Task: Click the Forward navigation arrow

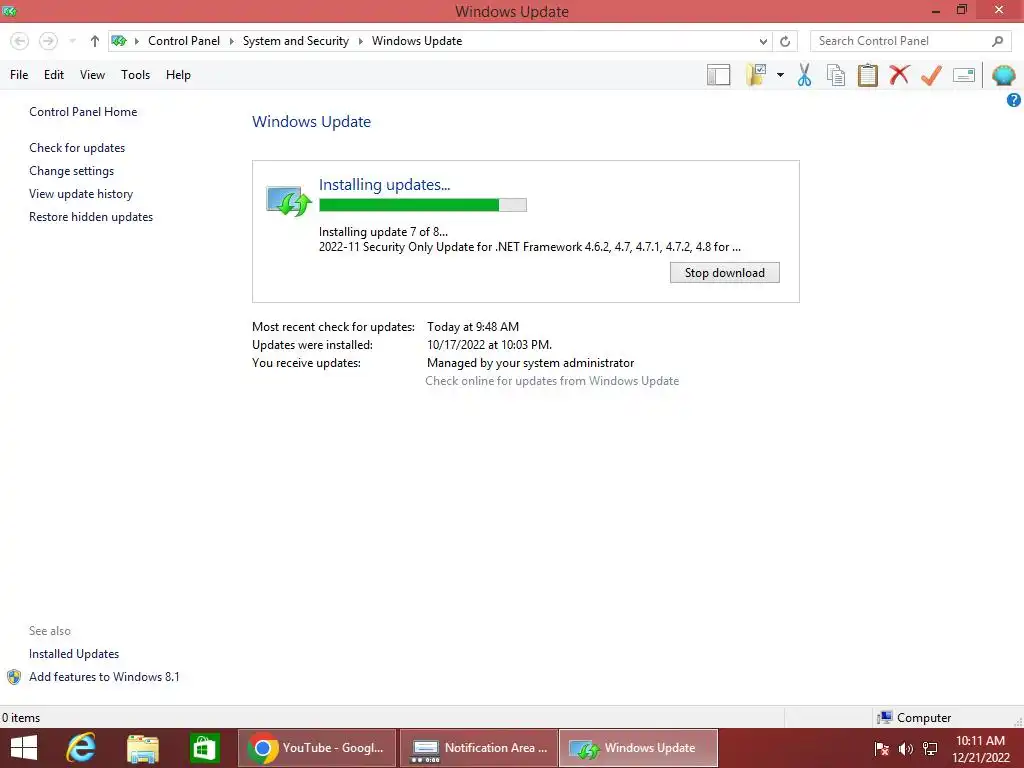Action: tap(48, 41)
